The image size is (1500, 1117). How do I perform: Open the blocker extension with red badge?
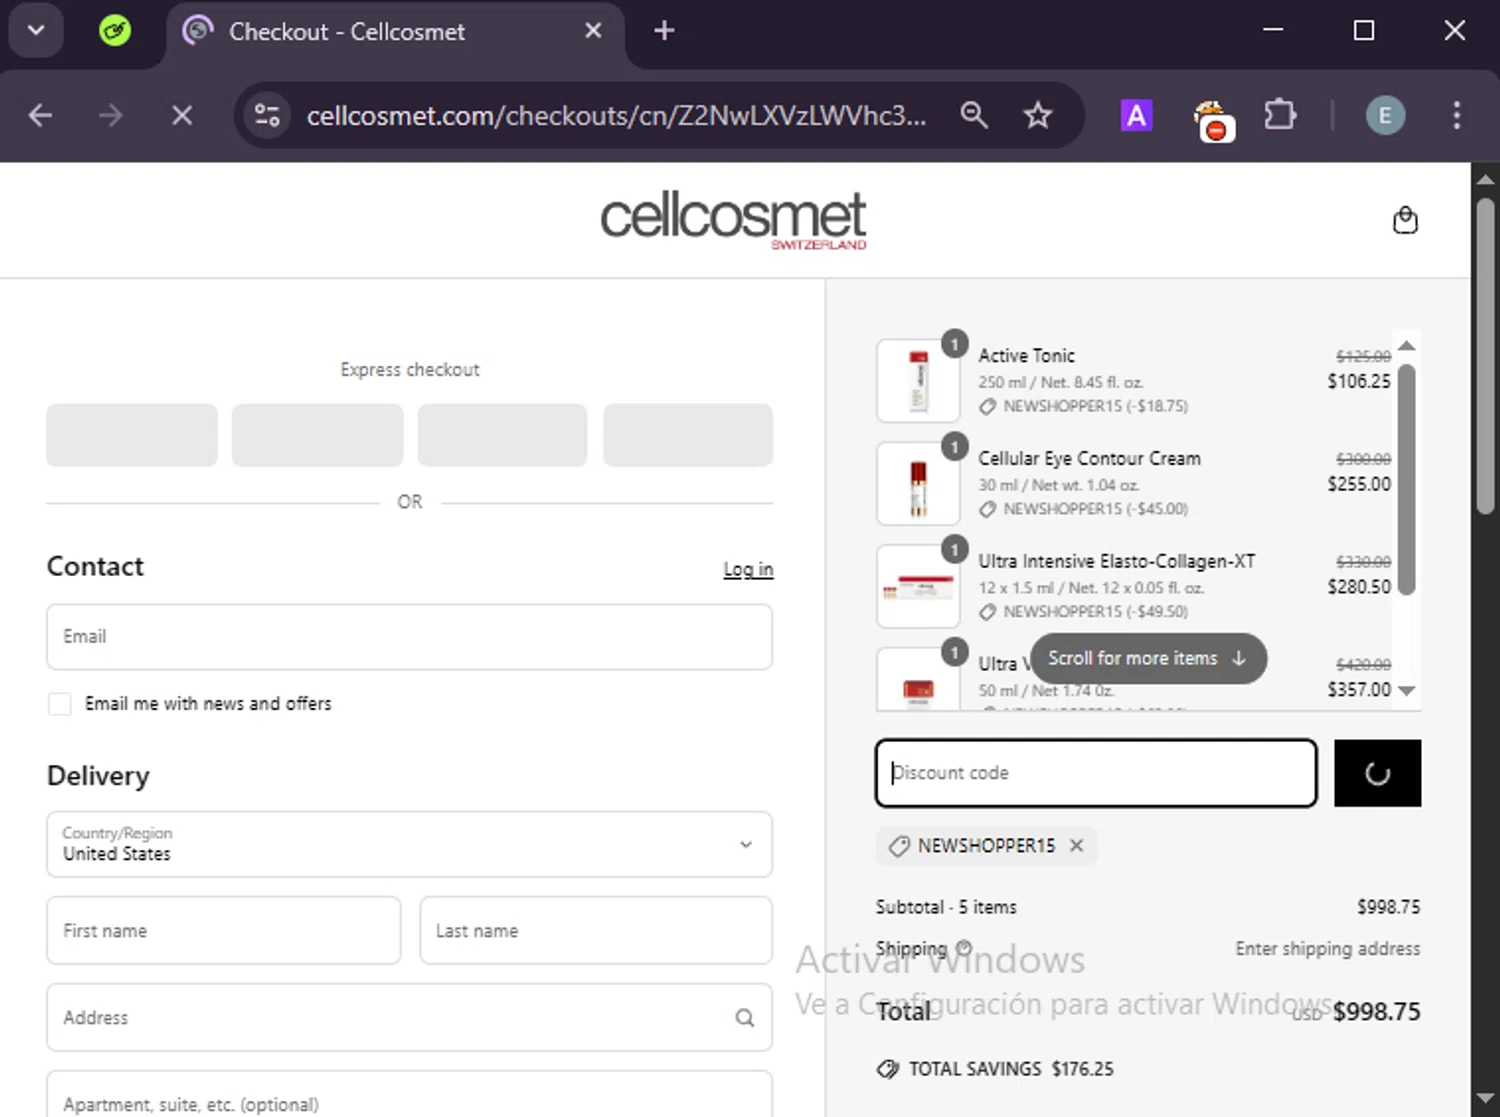coord(1213,120)
